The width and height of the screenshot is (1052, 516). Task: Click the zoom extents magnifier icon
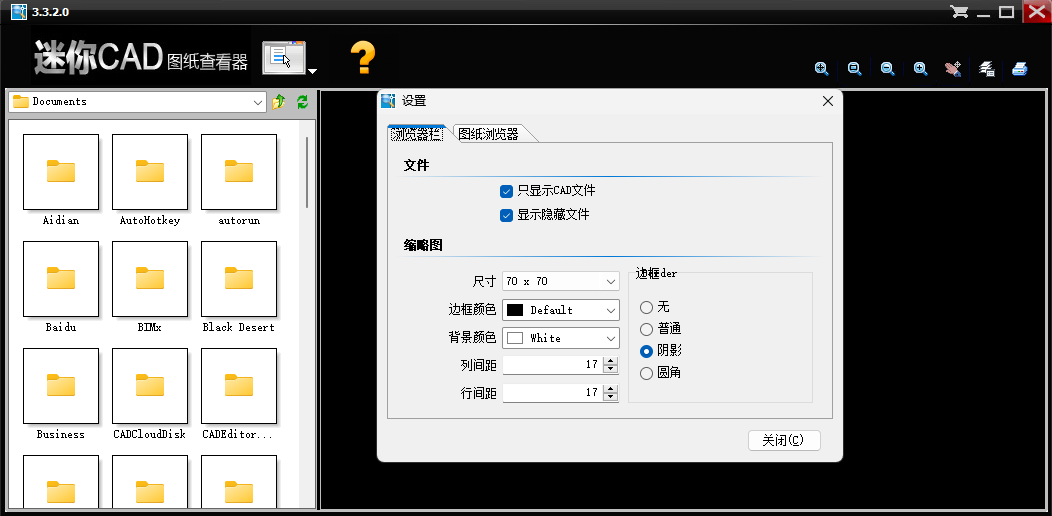coord(821,68)
